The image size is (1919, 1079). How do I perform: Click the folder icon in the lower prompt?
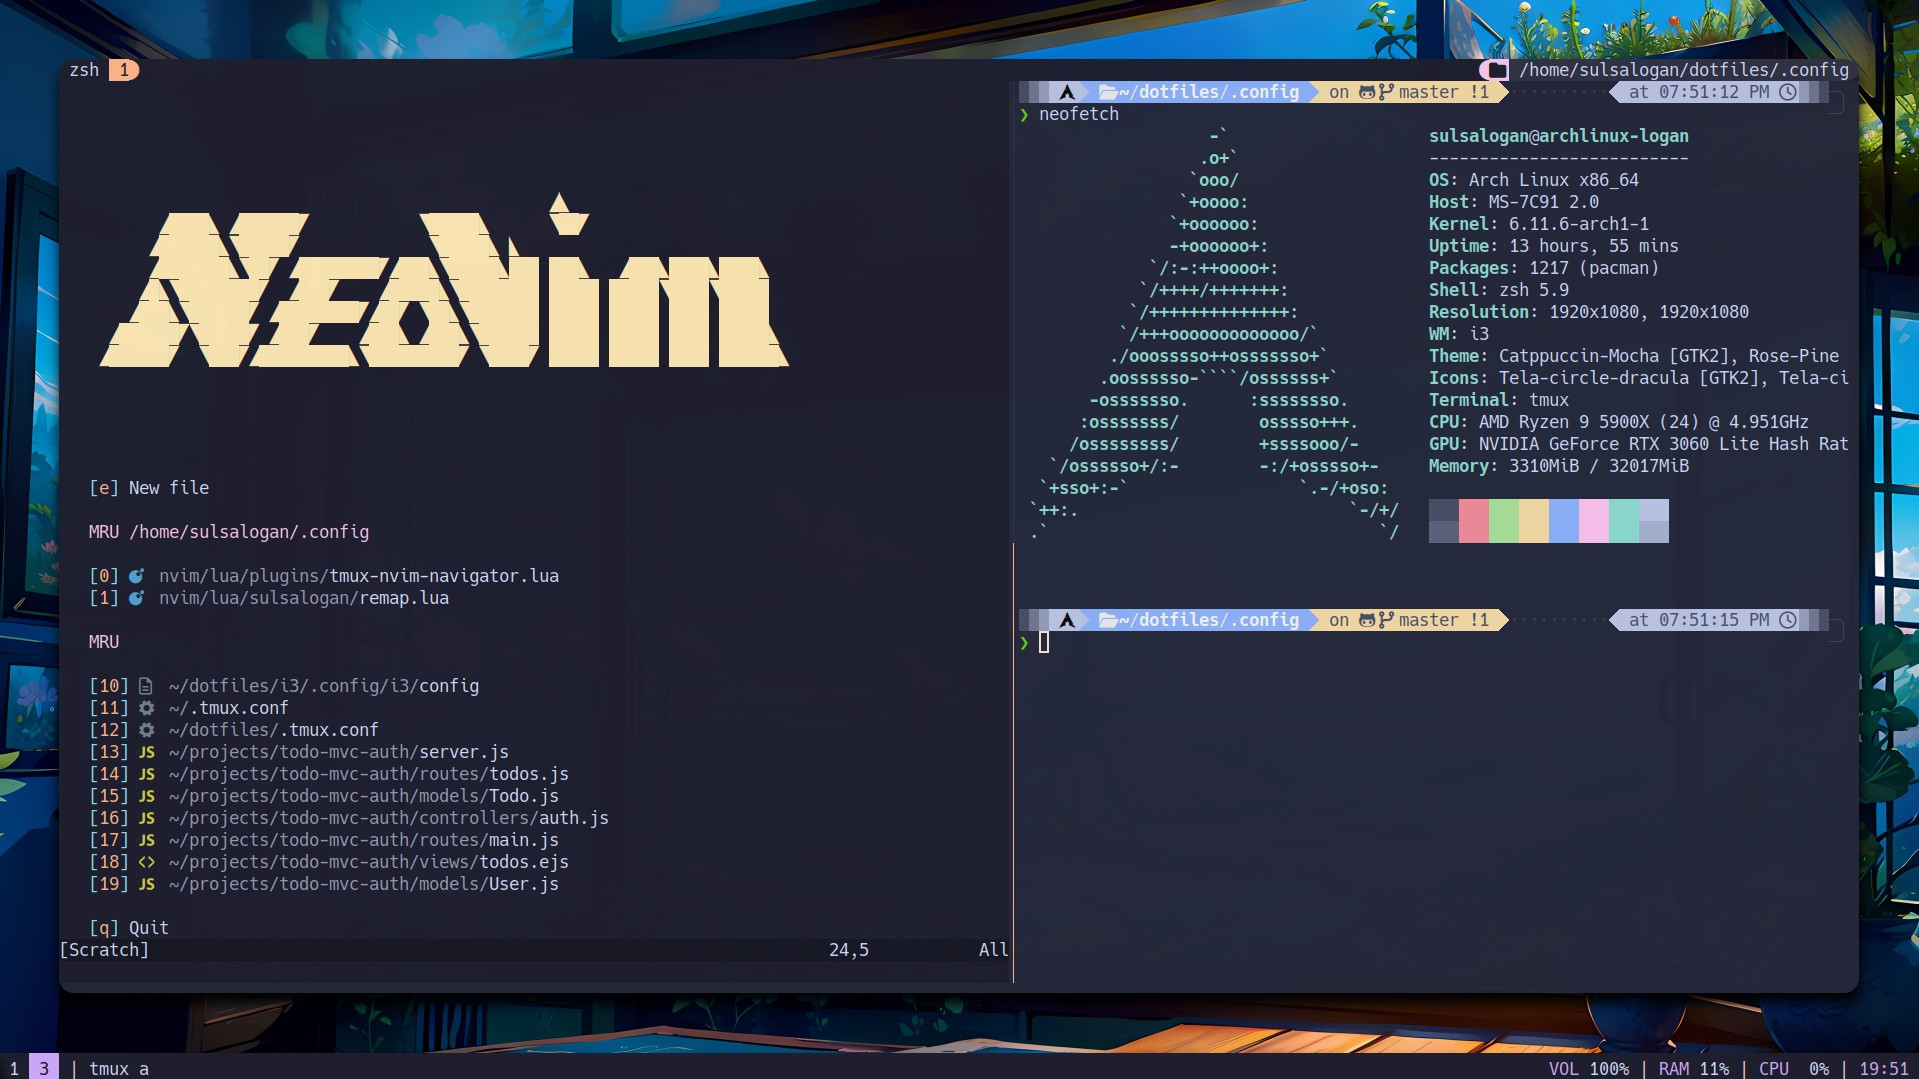pyautogui.click(x=1108, y=620)
